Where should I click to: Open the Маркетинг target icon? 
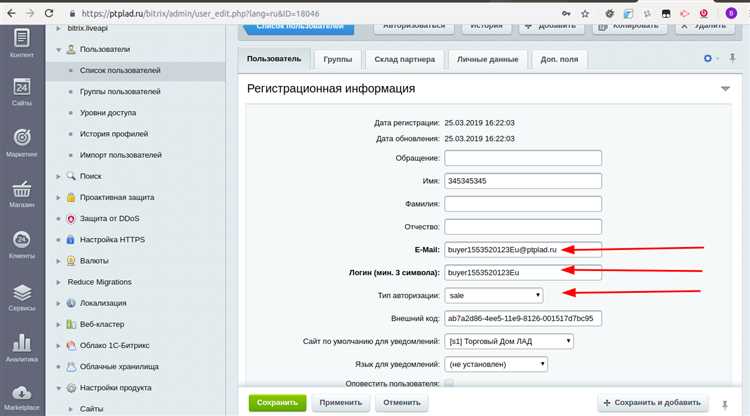(22, 143)
